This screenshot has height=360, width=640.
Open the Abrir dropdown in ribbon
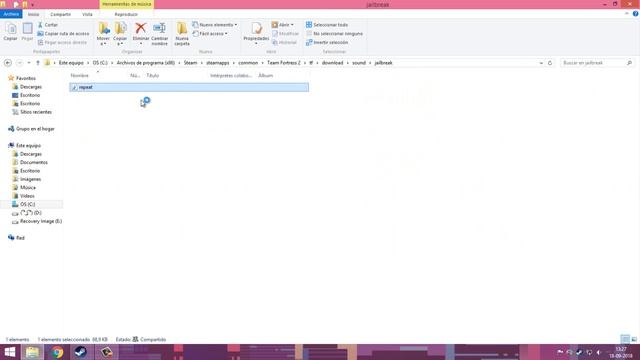(282, 25)
